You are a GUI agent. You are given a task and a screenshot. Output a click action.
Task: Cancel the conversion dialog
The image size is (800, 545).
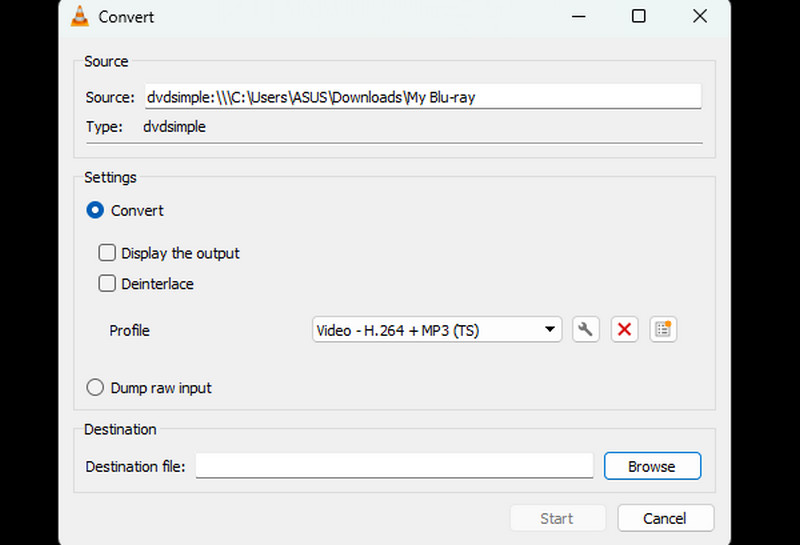[x=665, y=518]
